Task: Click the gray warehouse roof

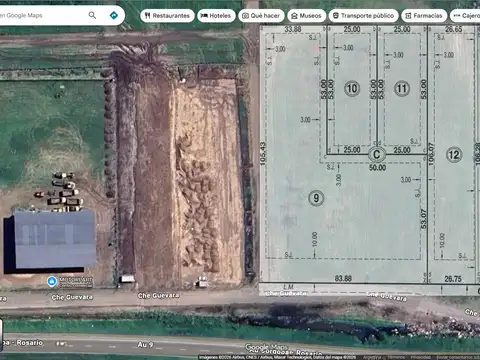Action: pos(55,238)
